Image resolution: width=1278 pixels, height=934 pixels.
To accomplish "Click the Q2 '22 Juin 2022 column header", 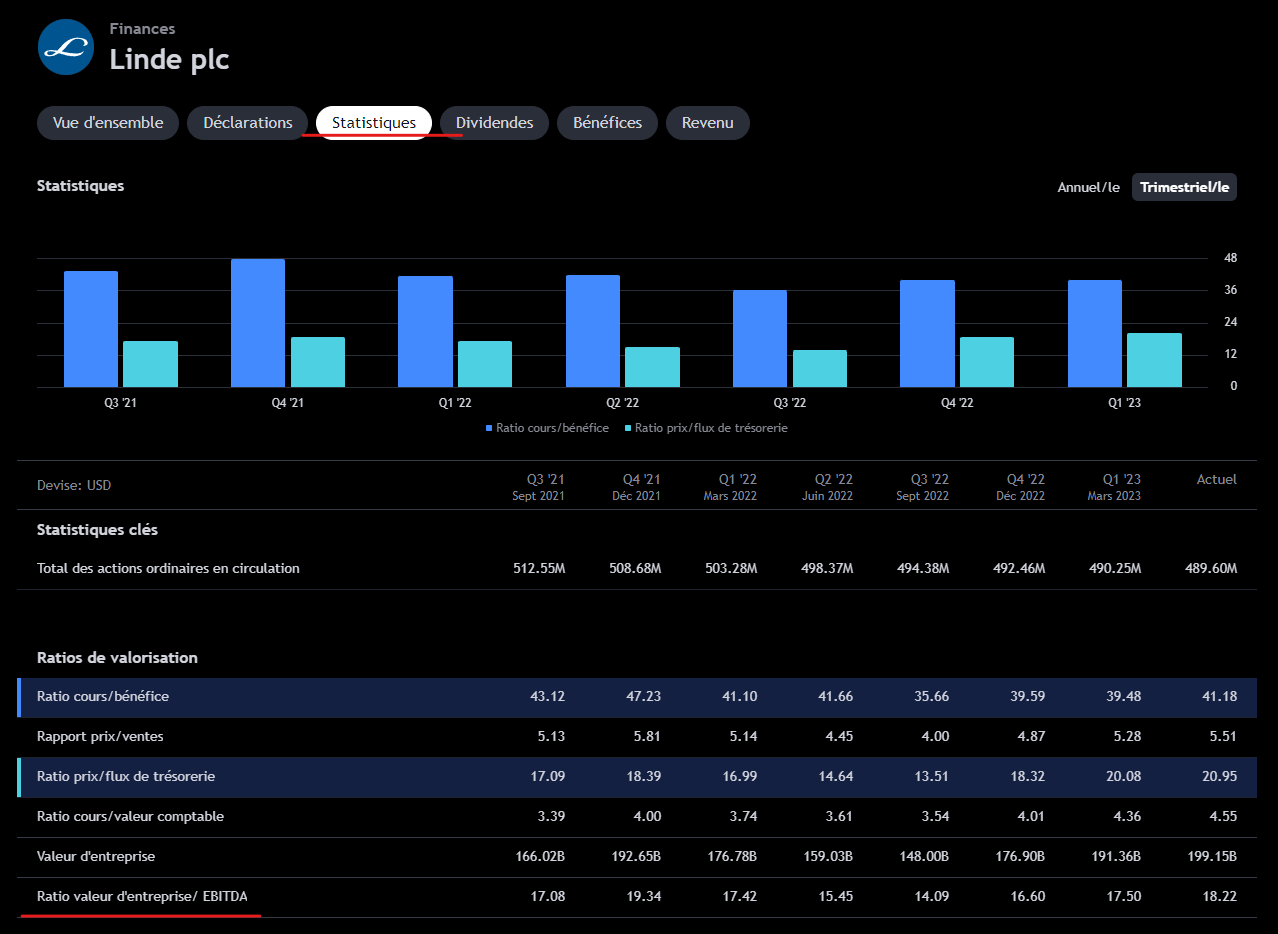I will 828,487.
